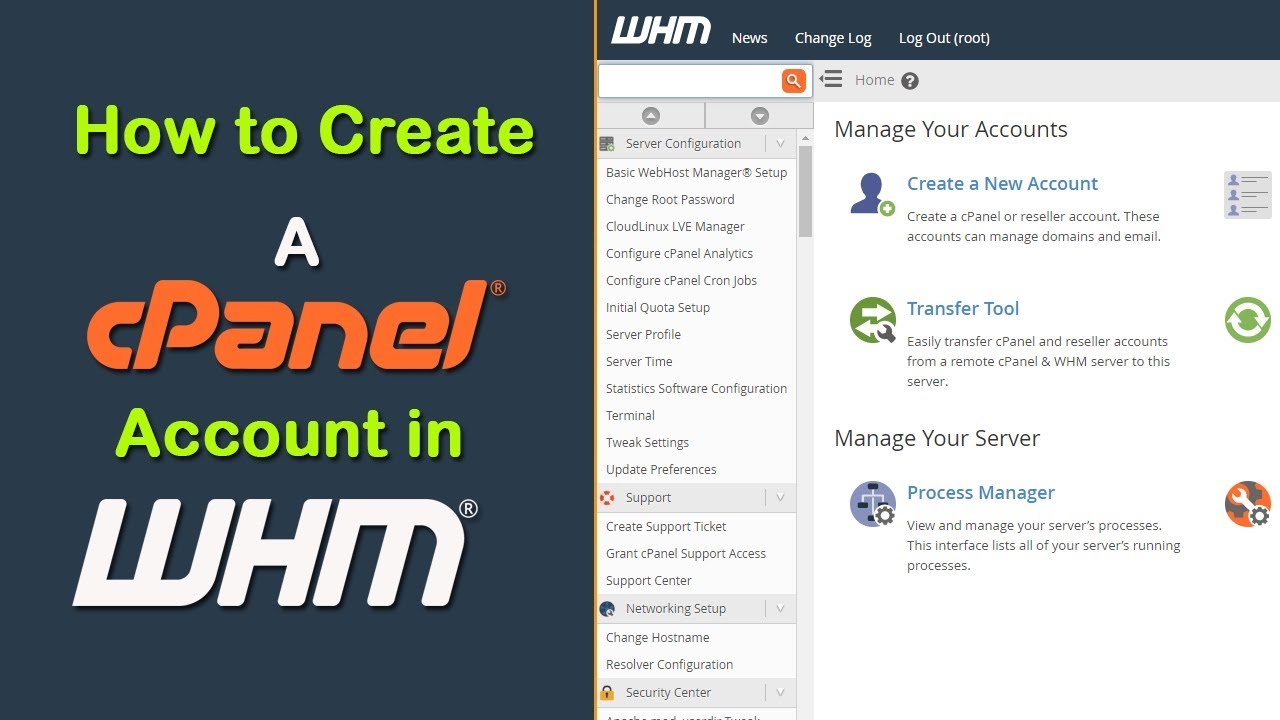The width and height of the screenshot is (1280, 720).
Task: Collapse the Support section chevron
Action: pyautogui.click(x=781, y=498)
